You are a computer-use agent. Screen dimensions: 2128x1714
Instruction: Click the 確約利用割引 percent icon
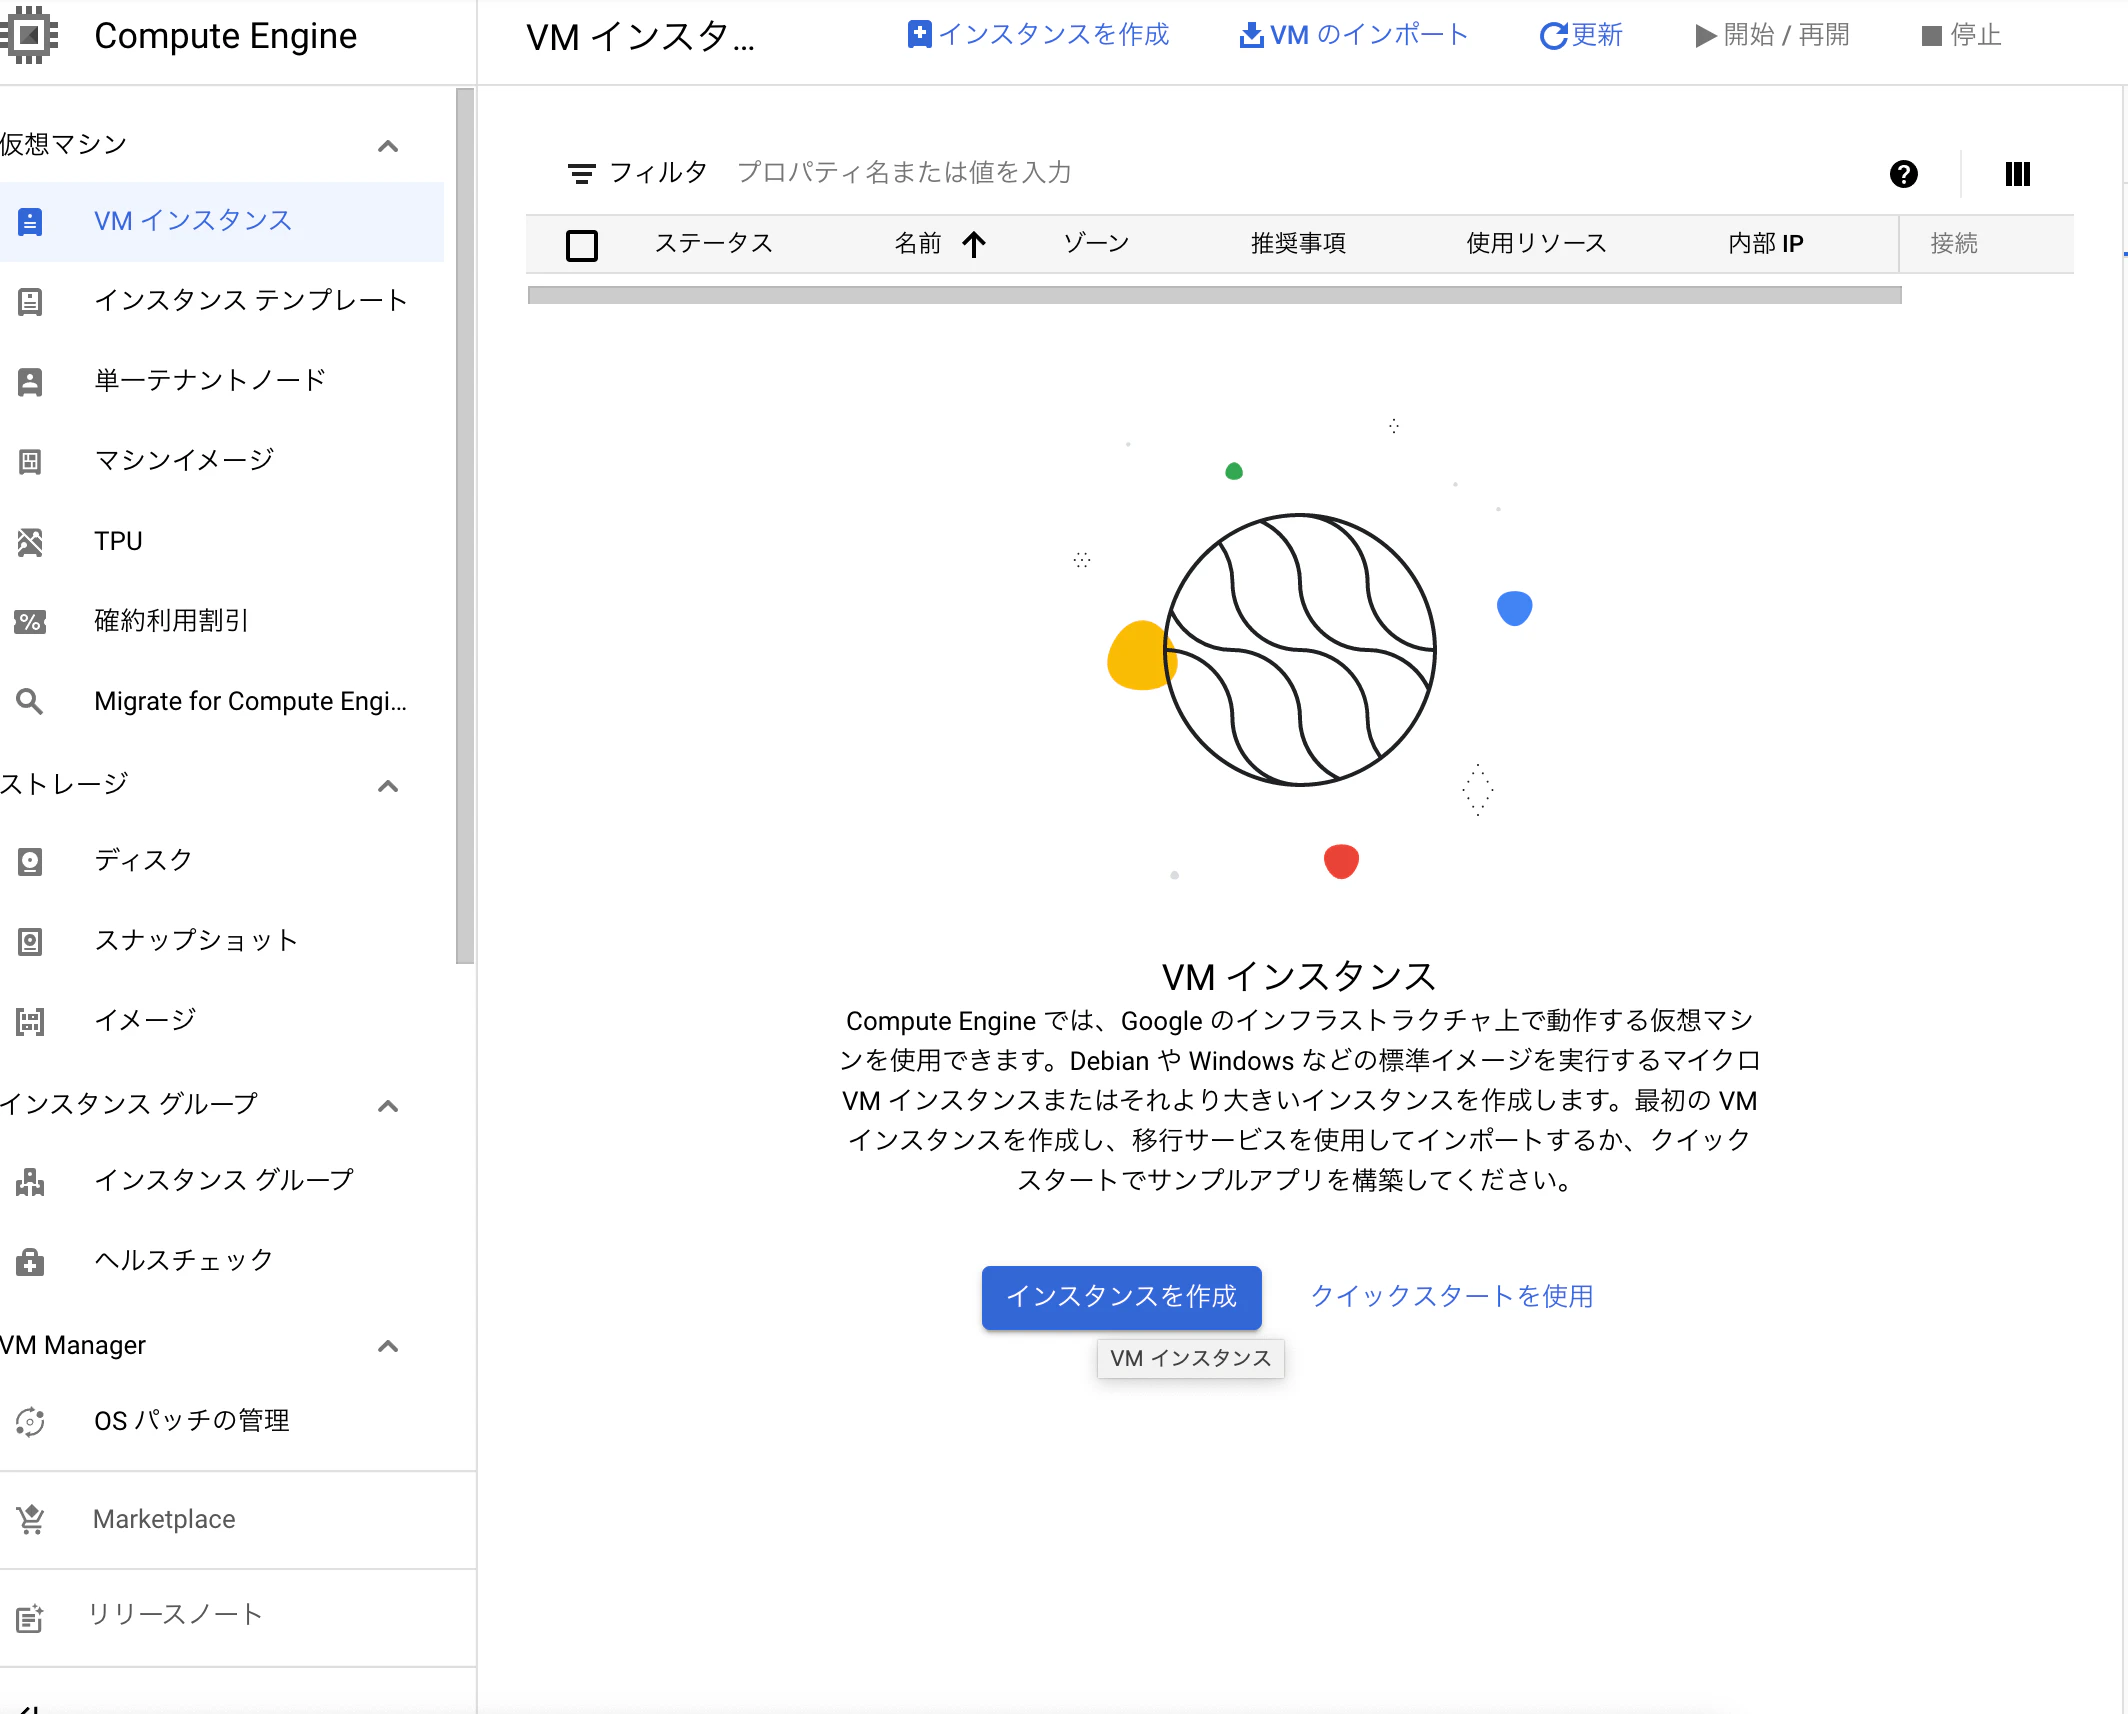point(30,621)
